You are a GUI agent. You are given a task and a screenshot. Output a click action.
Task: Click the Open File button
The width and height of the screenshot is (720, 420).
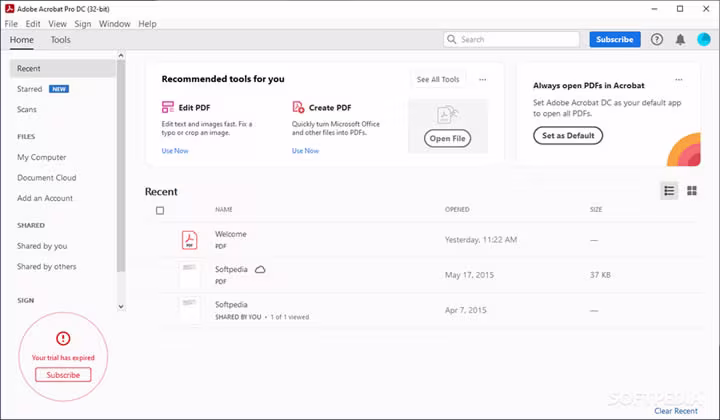pos(447,138)
